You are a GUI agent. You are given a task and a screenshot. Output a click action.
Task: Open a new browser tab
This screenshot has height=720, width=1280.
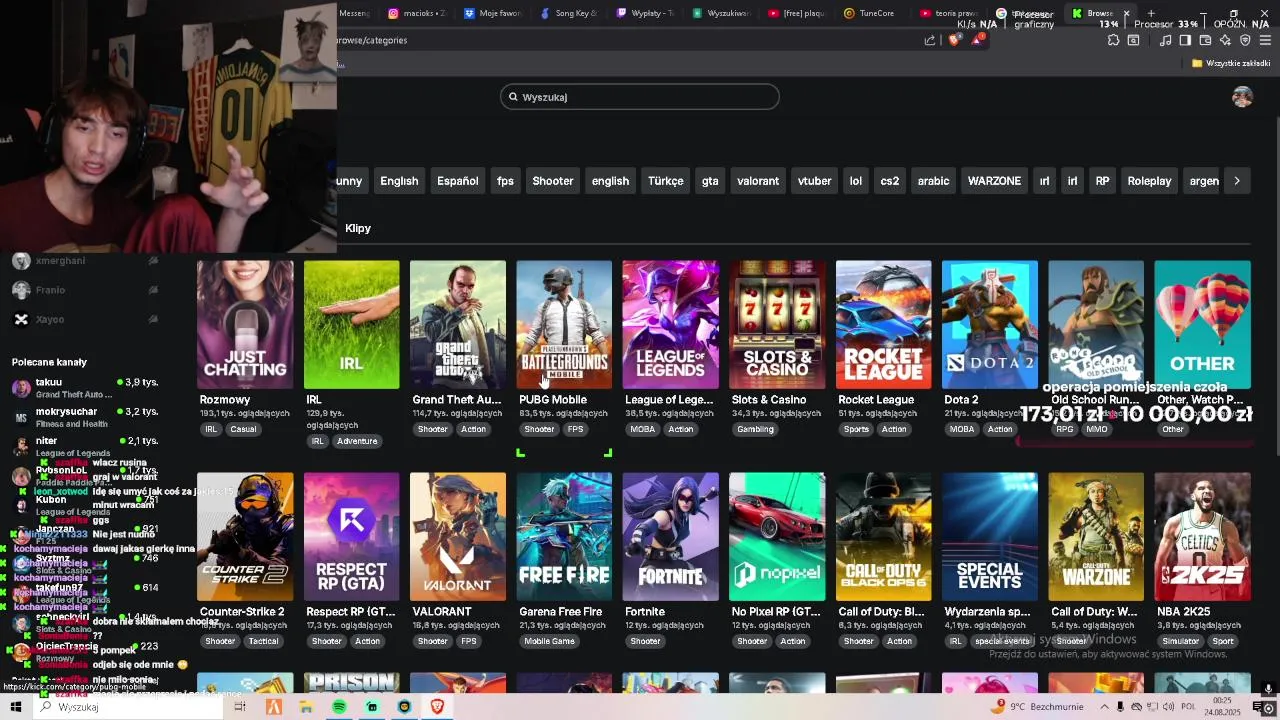tap(1151, 13)
